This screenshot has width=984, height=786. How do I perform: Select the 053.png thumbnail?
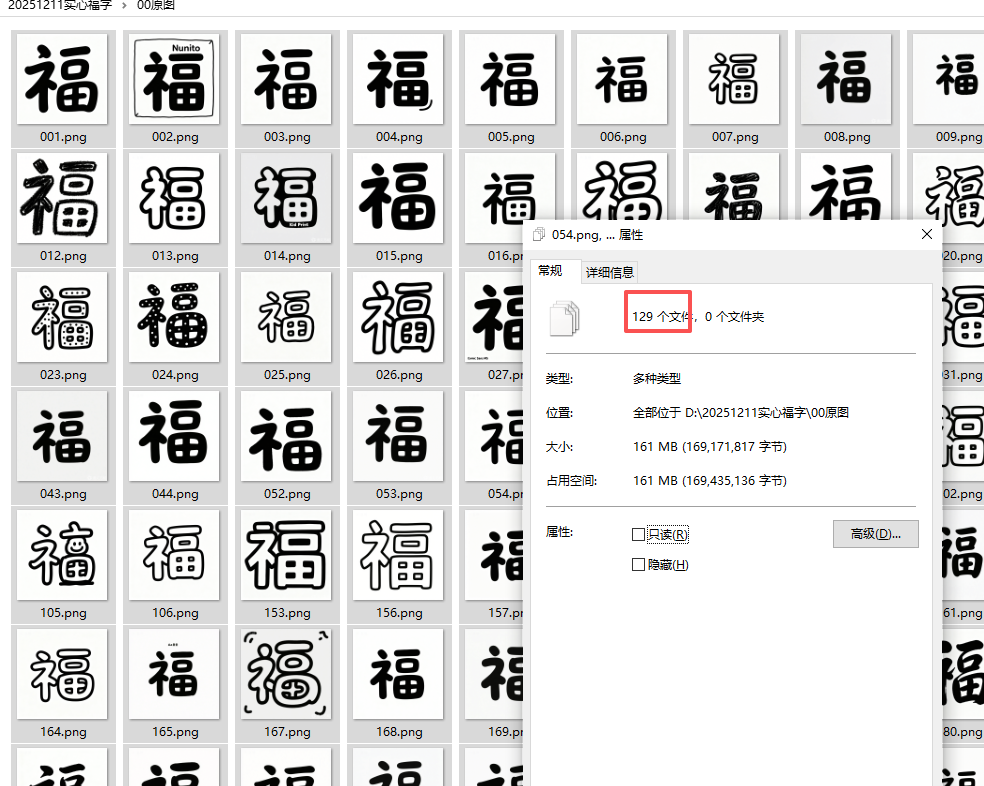pyautogui.click(x=398, y=436)
